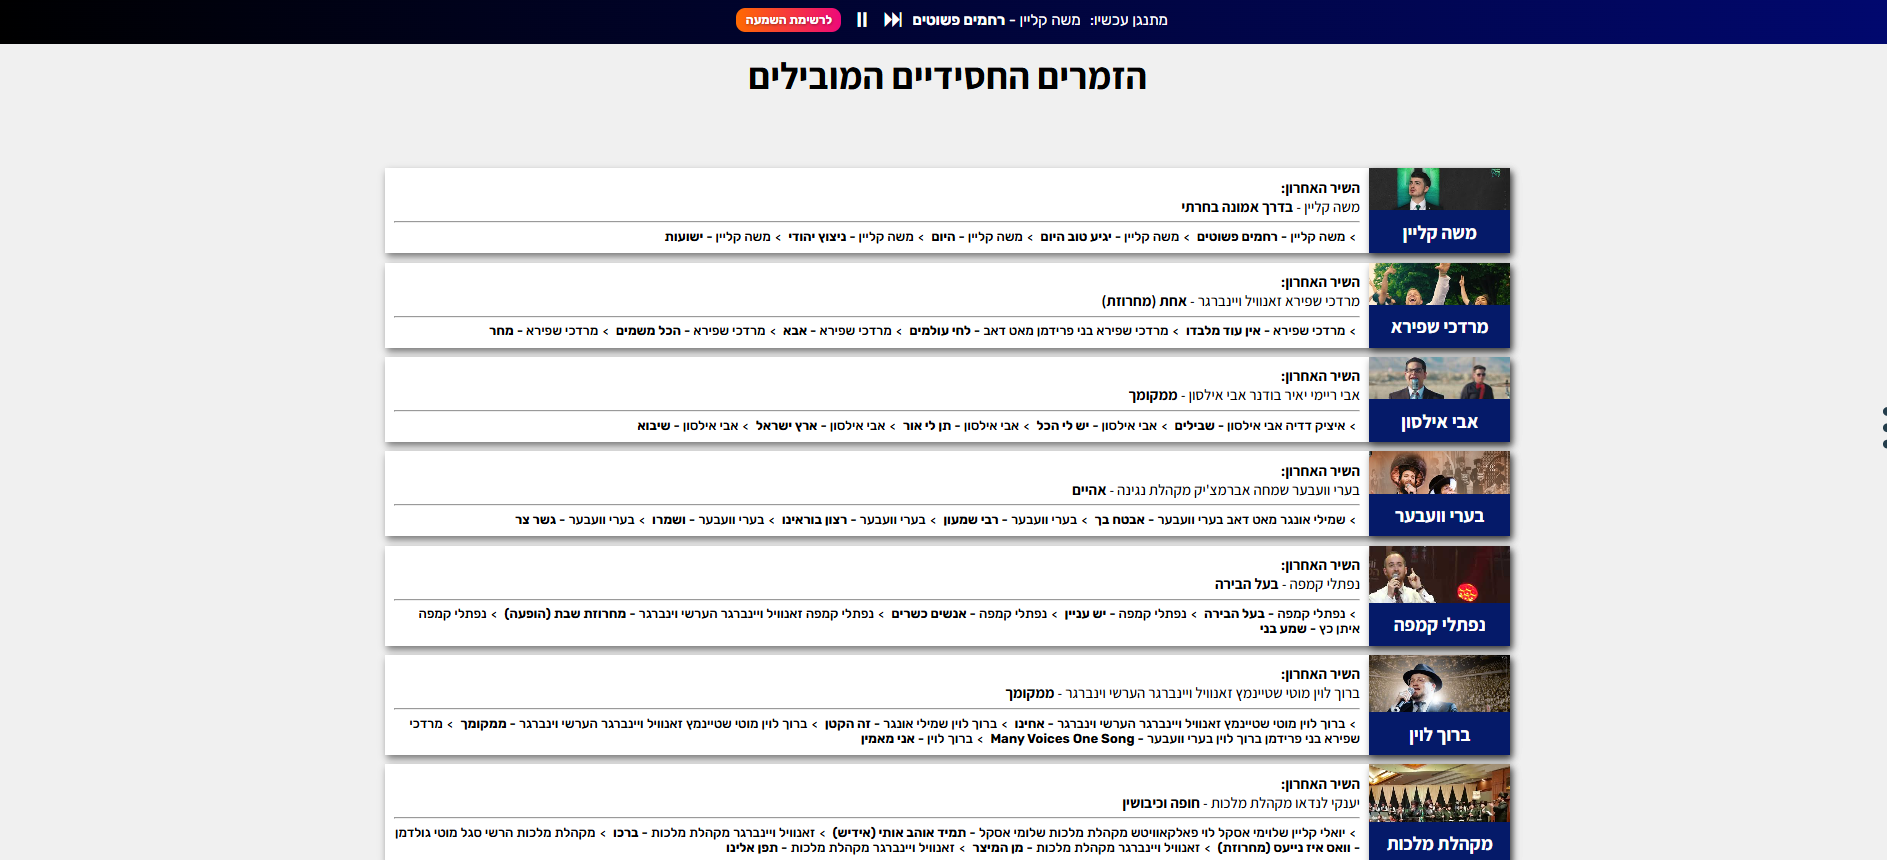
Task: Open the playlist via לרשימת השמעה button
Action: pyautogui.click(x=788, y=20)
